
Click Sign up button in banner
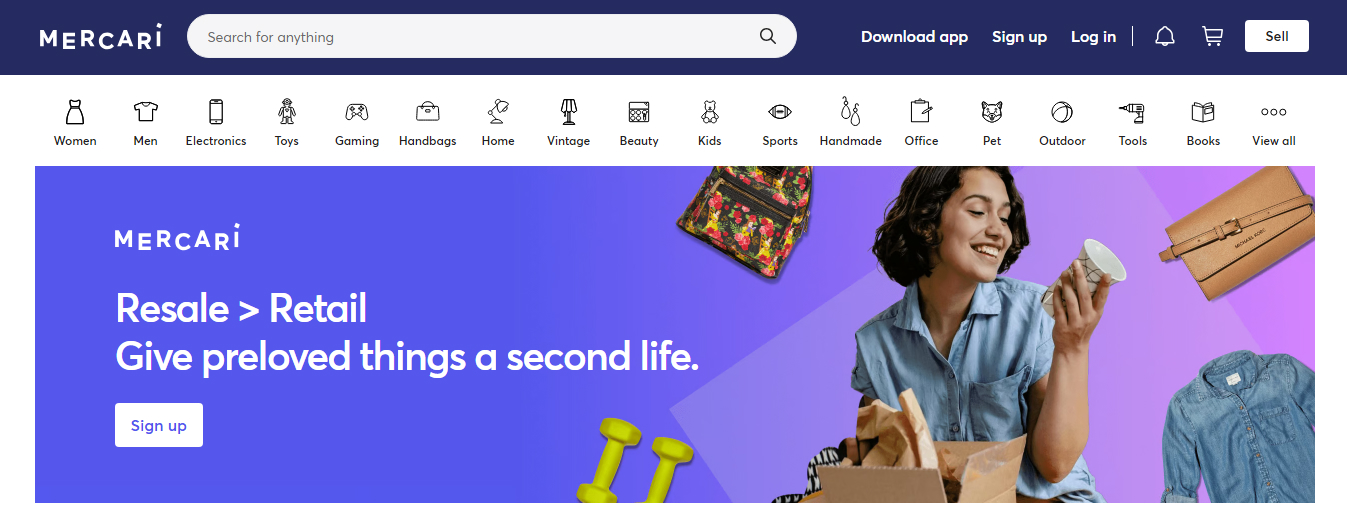(159, 425)
